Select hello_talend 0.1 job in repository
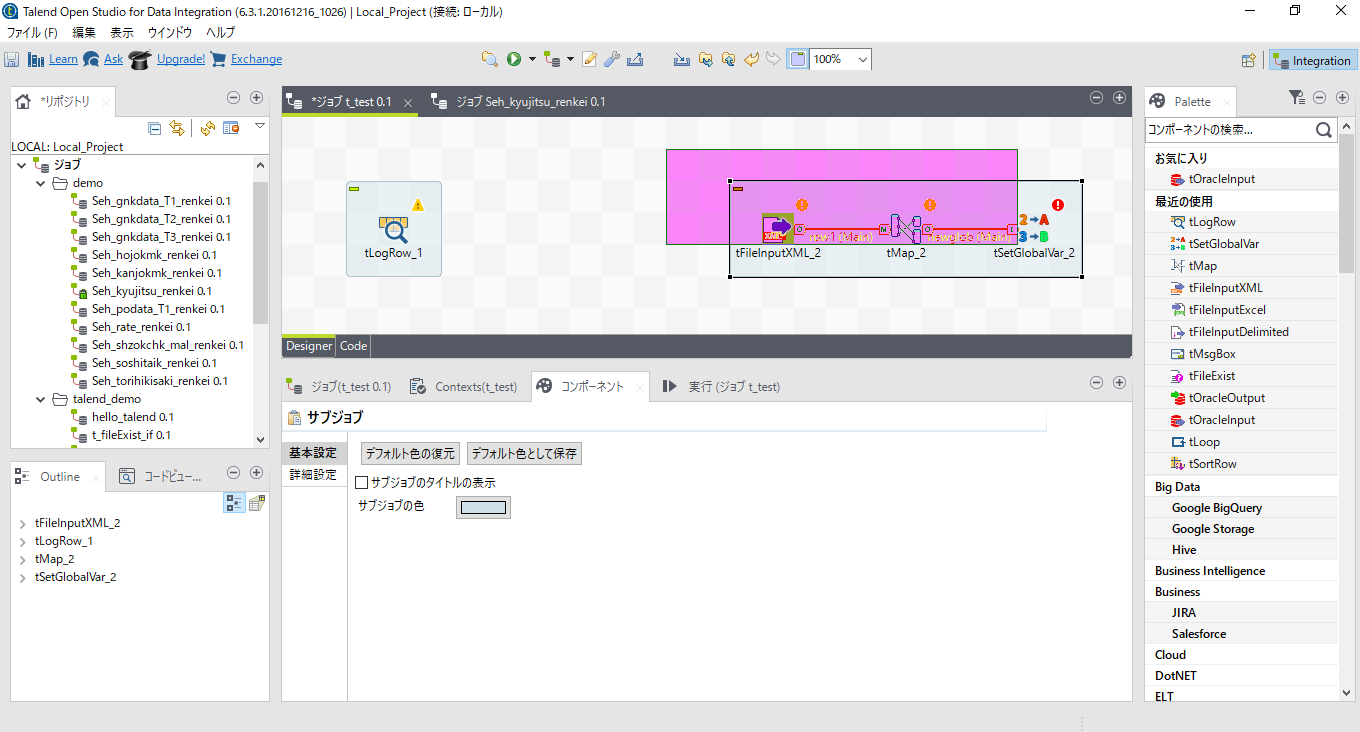 click(133, 417)
